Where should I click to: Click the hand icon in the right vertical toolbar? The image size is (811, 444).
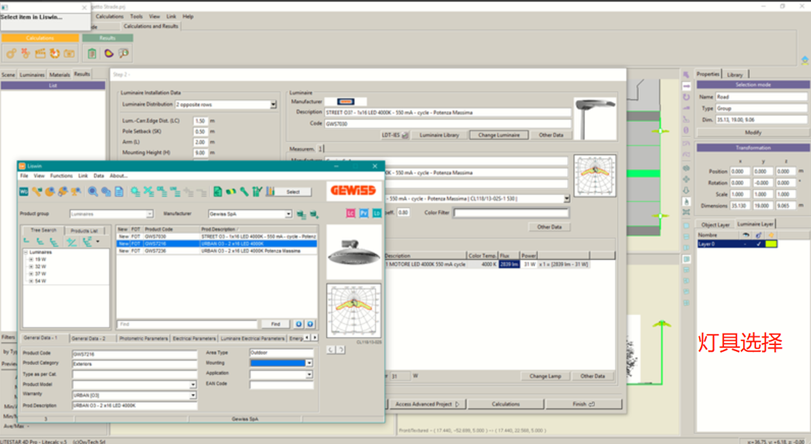coord(686,201)
